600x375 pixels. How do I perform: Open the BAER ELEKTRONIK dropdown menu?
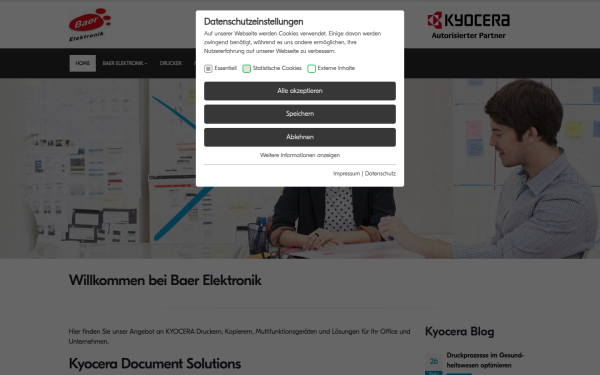pos(125,63)
